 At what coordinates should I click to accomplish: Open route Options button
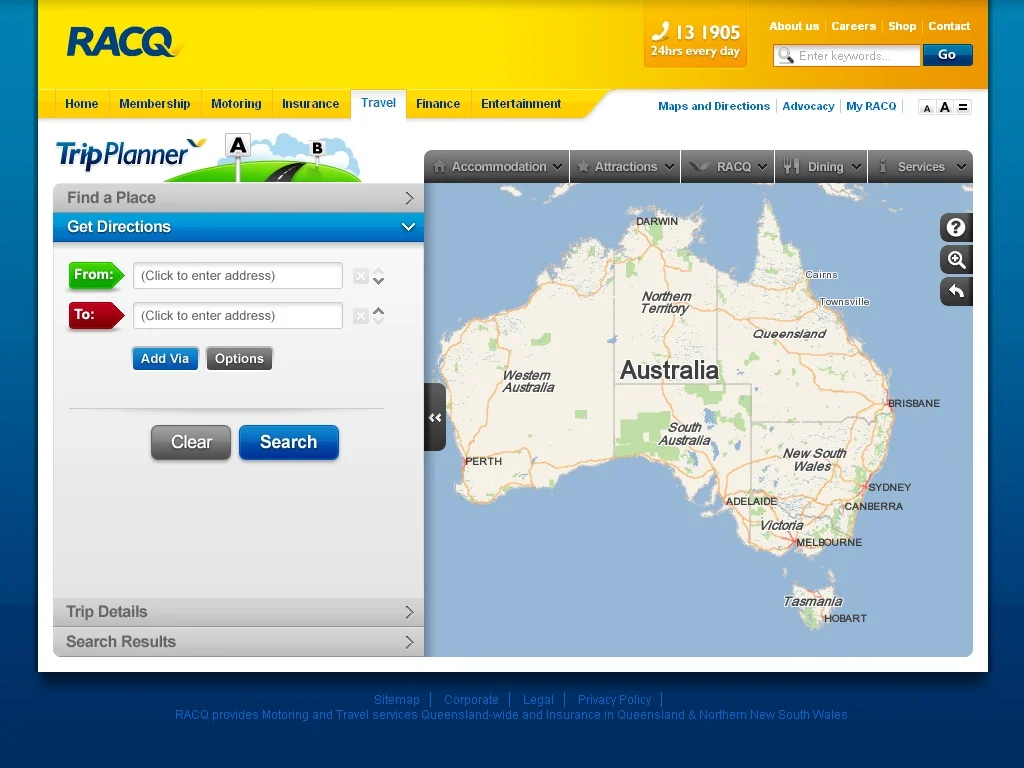coord(239,359)
